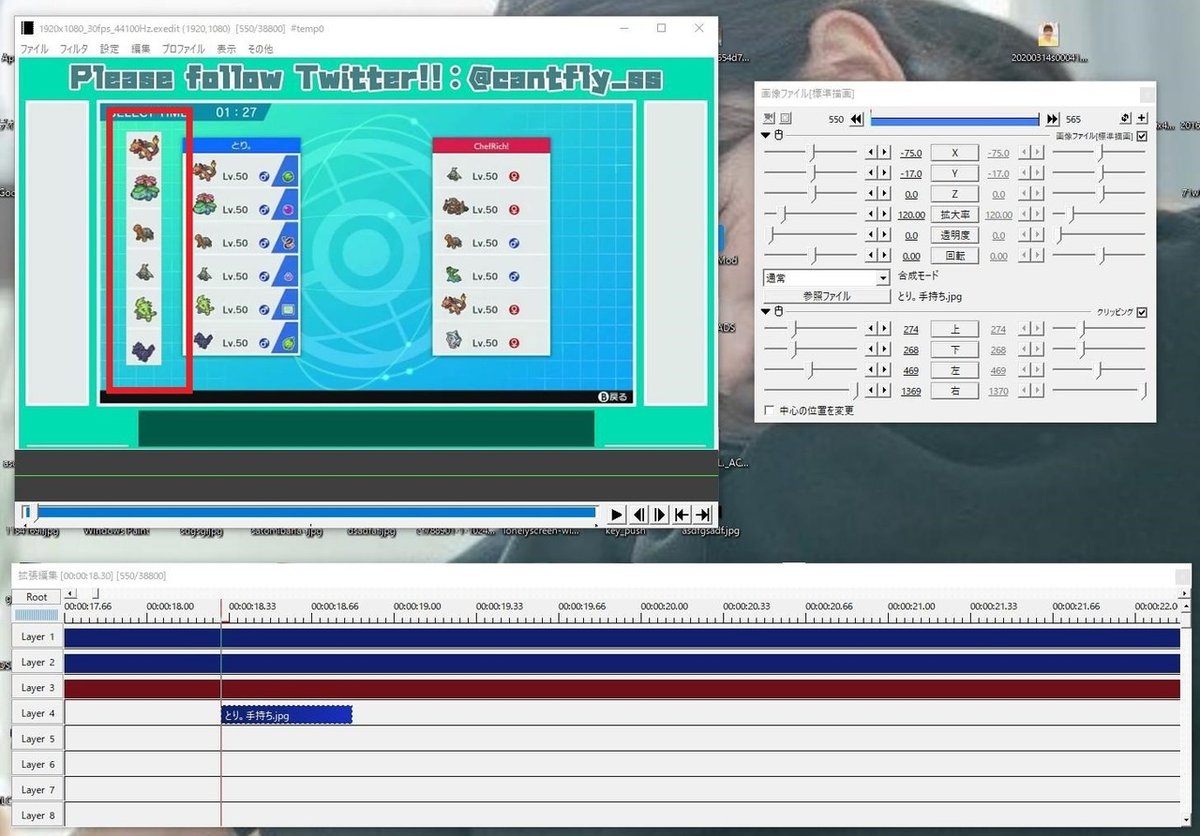Toggle visibility of Layer 2
Image resolution: width=1200 pixels, height=836 pixels.
click(x=38, y=662)
